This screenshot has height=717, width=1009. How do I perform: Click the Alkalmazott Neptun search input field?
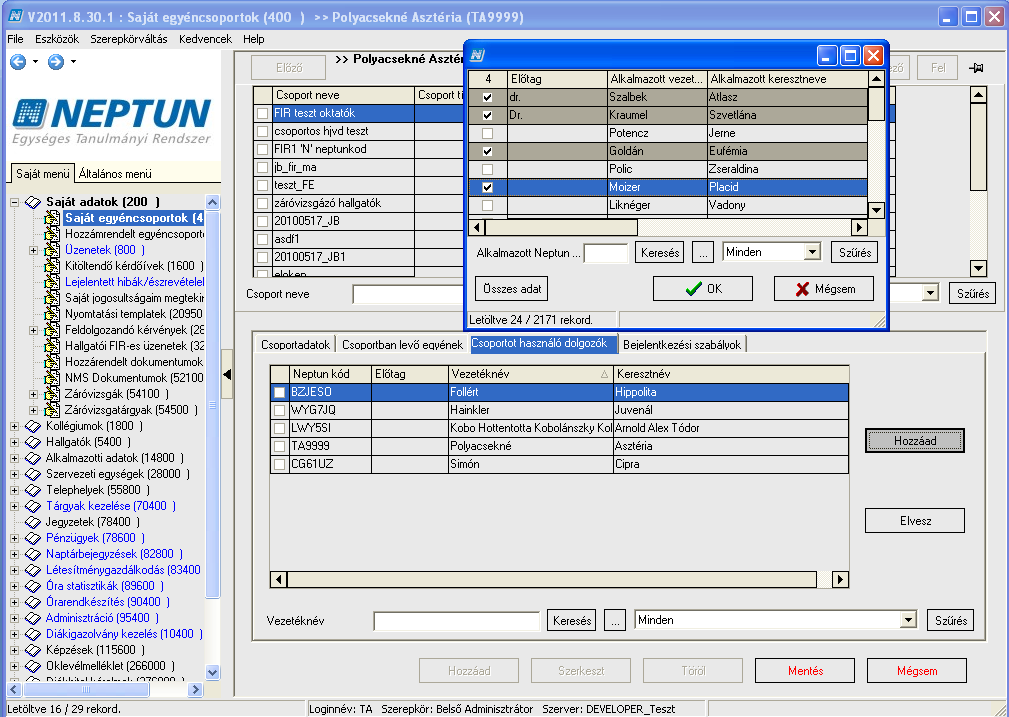click(606, 253)
